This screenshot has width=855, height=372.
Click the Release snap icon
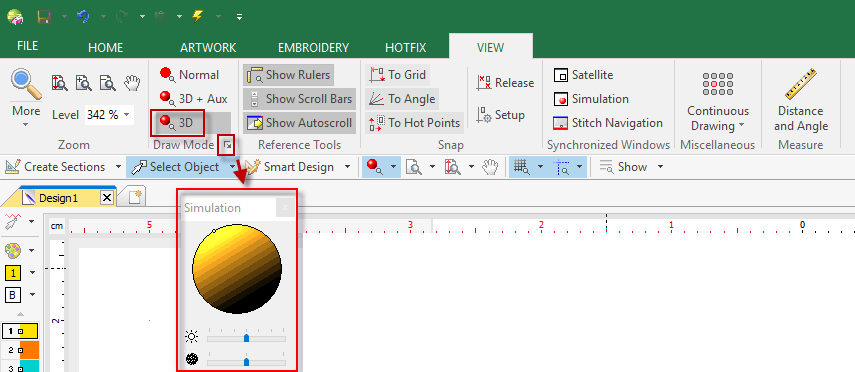coord(505,83)
